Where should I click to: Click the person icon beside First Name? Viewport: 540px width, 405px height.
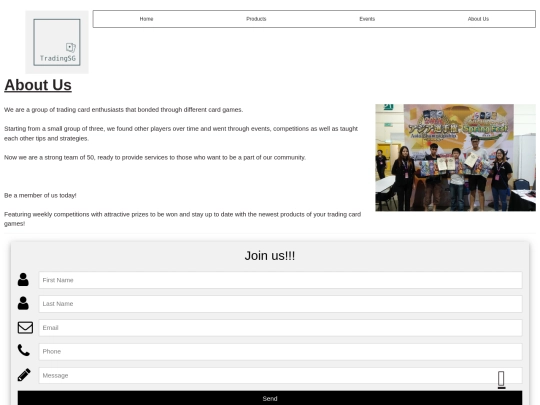23,280
